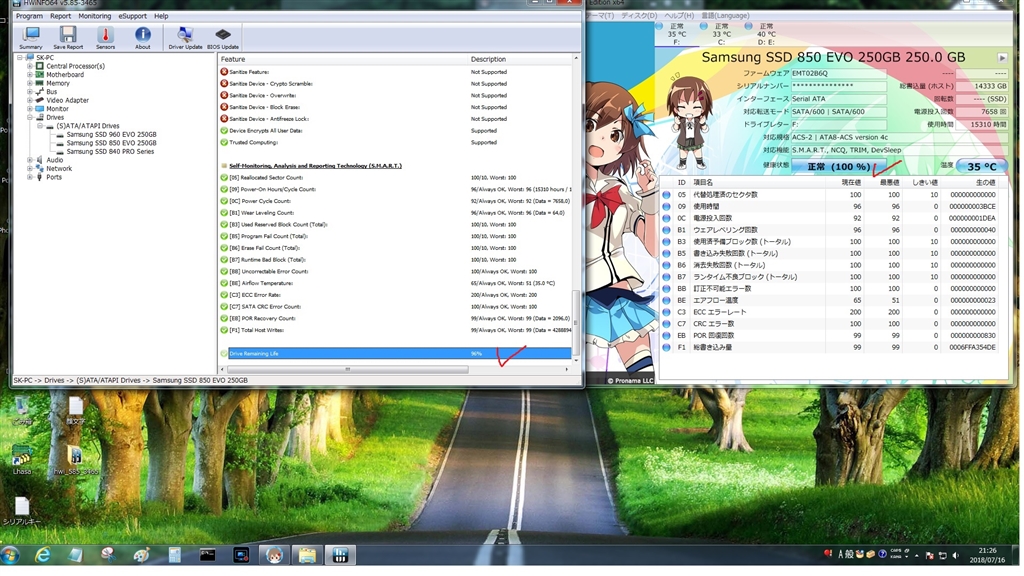Click the Reallocated Sector Count status icon

click(224, 178)
